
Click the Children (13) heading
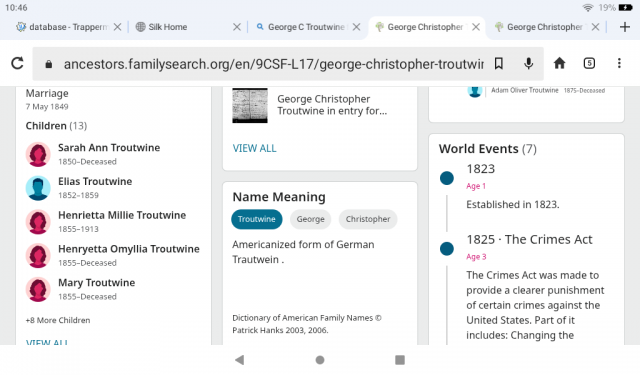[56, 126]
